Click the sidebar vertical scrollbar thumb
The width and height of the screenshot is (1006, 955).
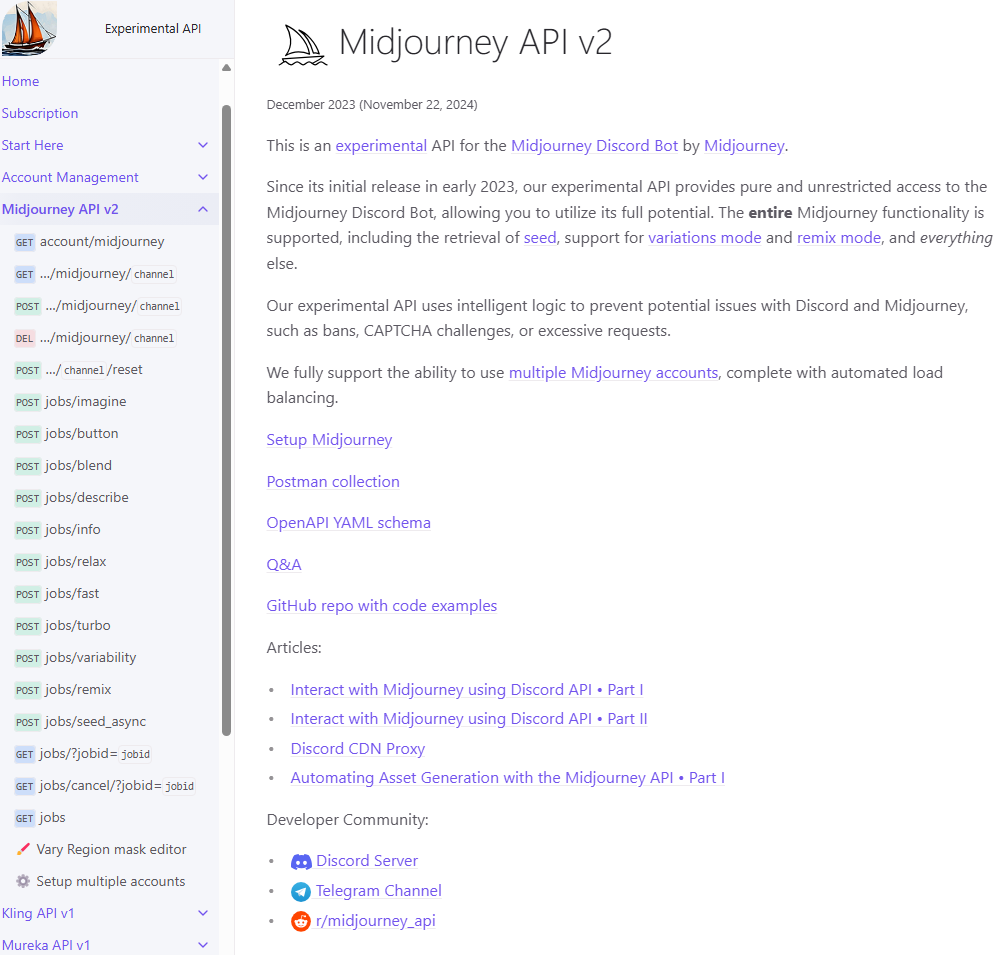point(226,420)
